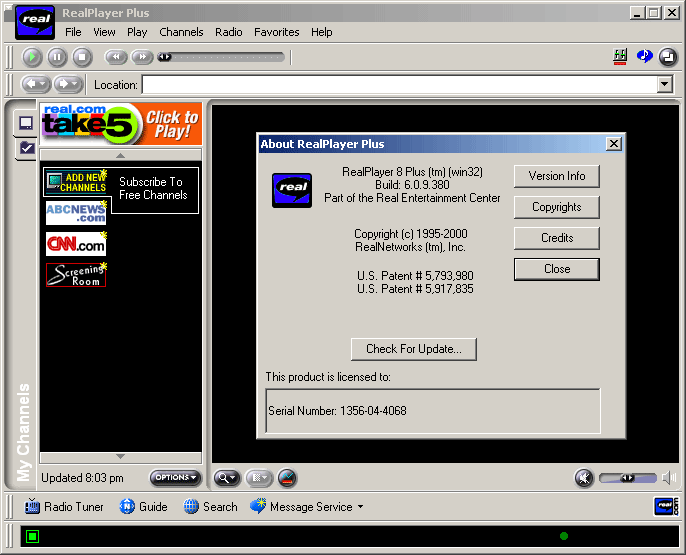The width and height of the screenshot is (686, 555).
Task: Open the View menu
Action: pos(104,32)
